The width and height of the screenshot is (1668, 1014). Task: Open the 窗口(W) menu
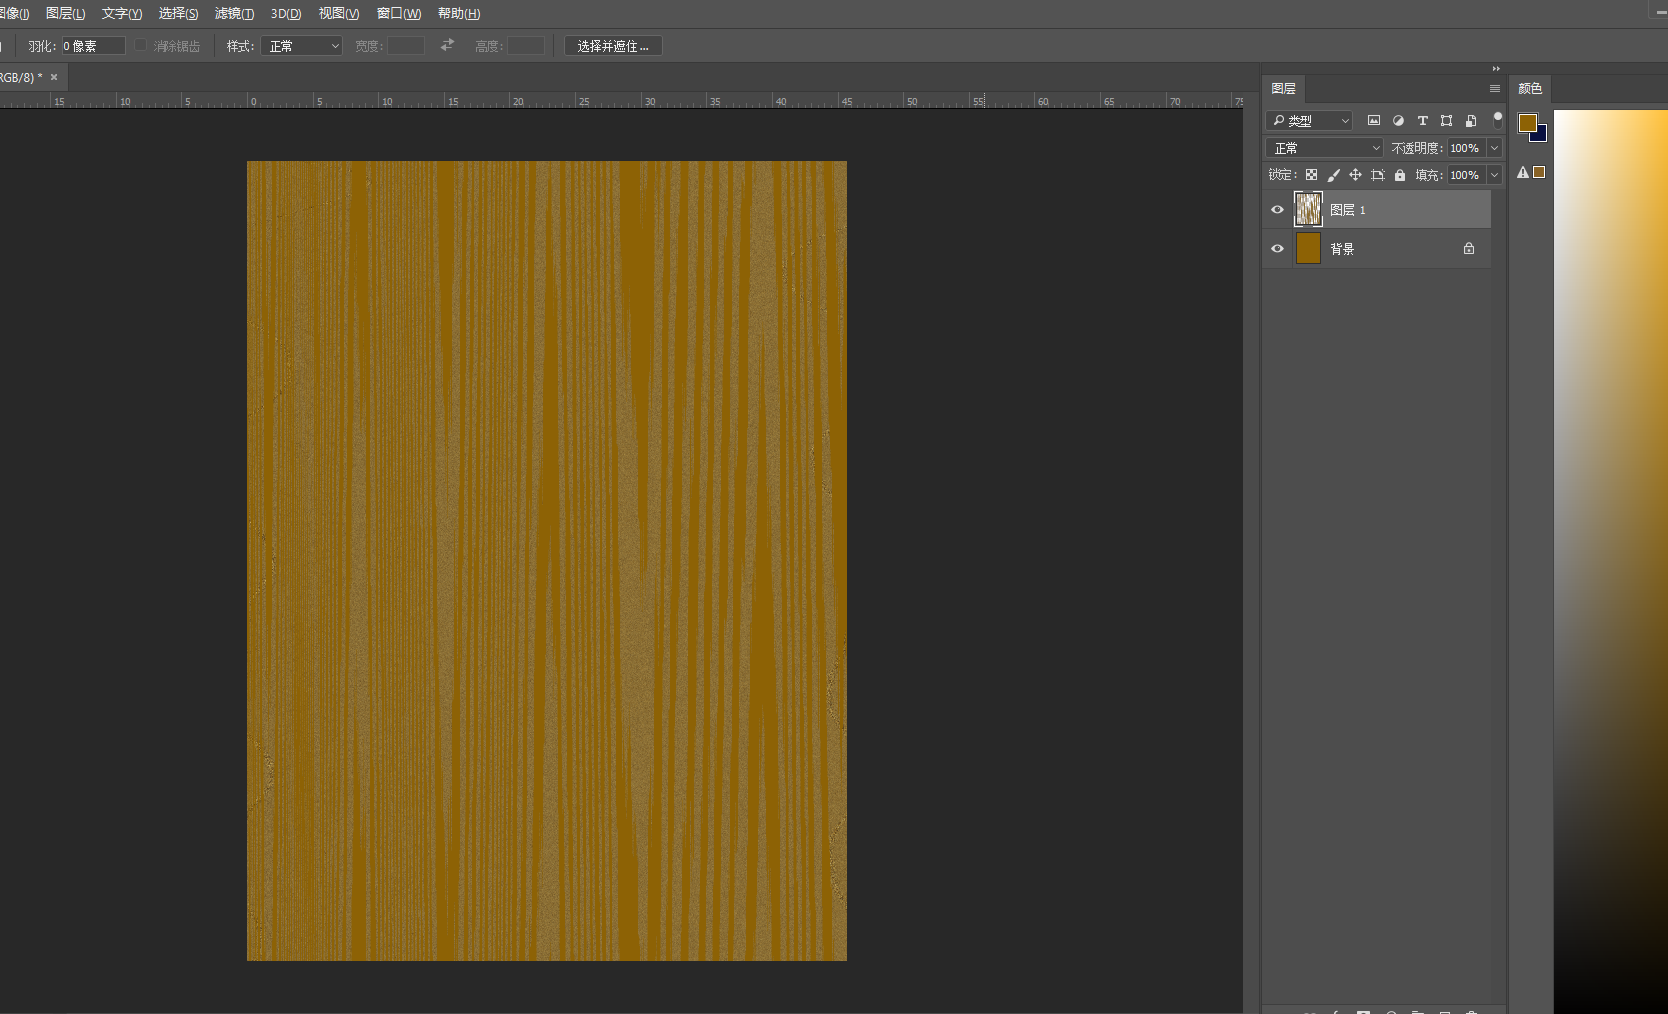(x=399, y=13)
